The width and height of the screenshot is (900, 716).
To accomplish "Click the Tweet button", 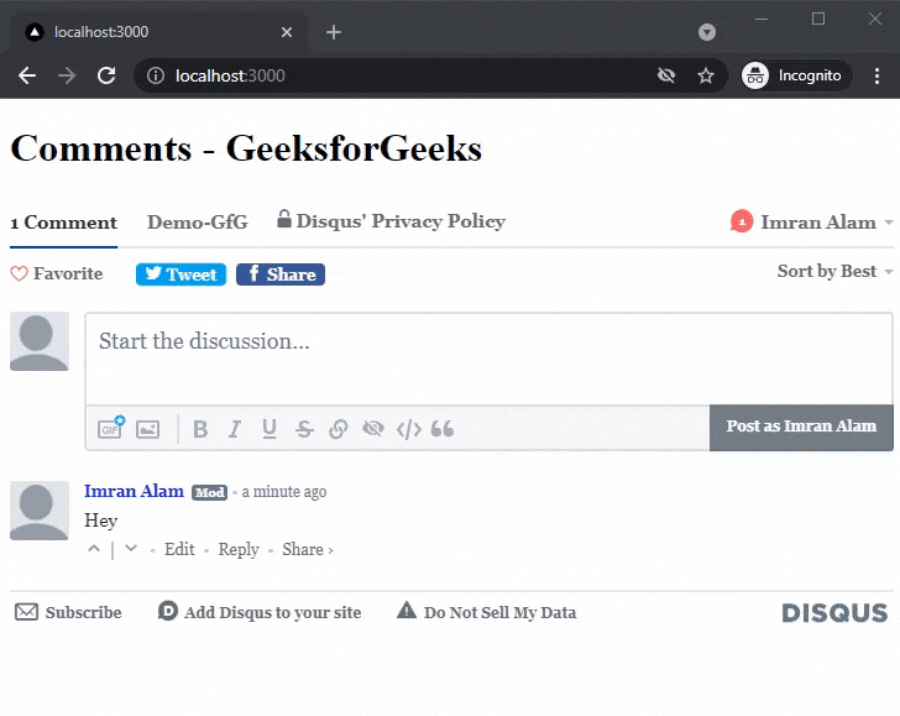I will (x=181, y=274).
